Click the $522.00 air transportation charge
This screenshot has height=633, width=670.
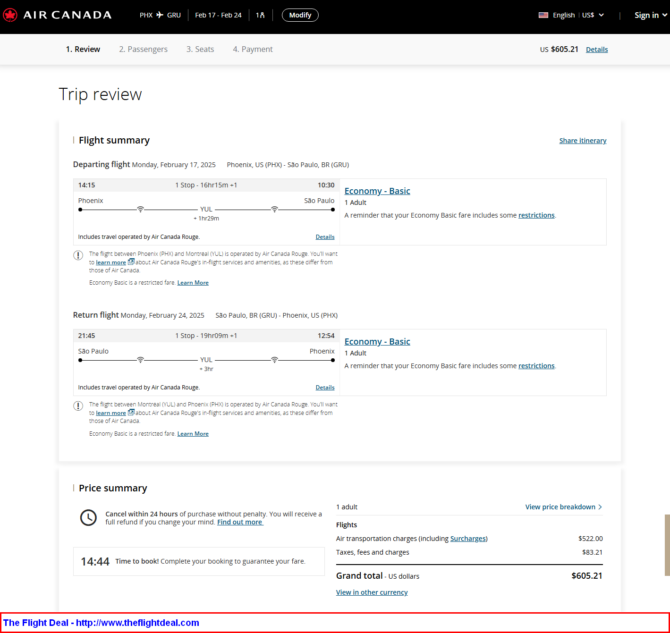(591, 539)
